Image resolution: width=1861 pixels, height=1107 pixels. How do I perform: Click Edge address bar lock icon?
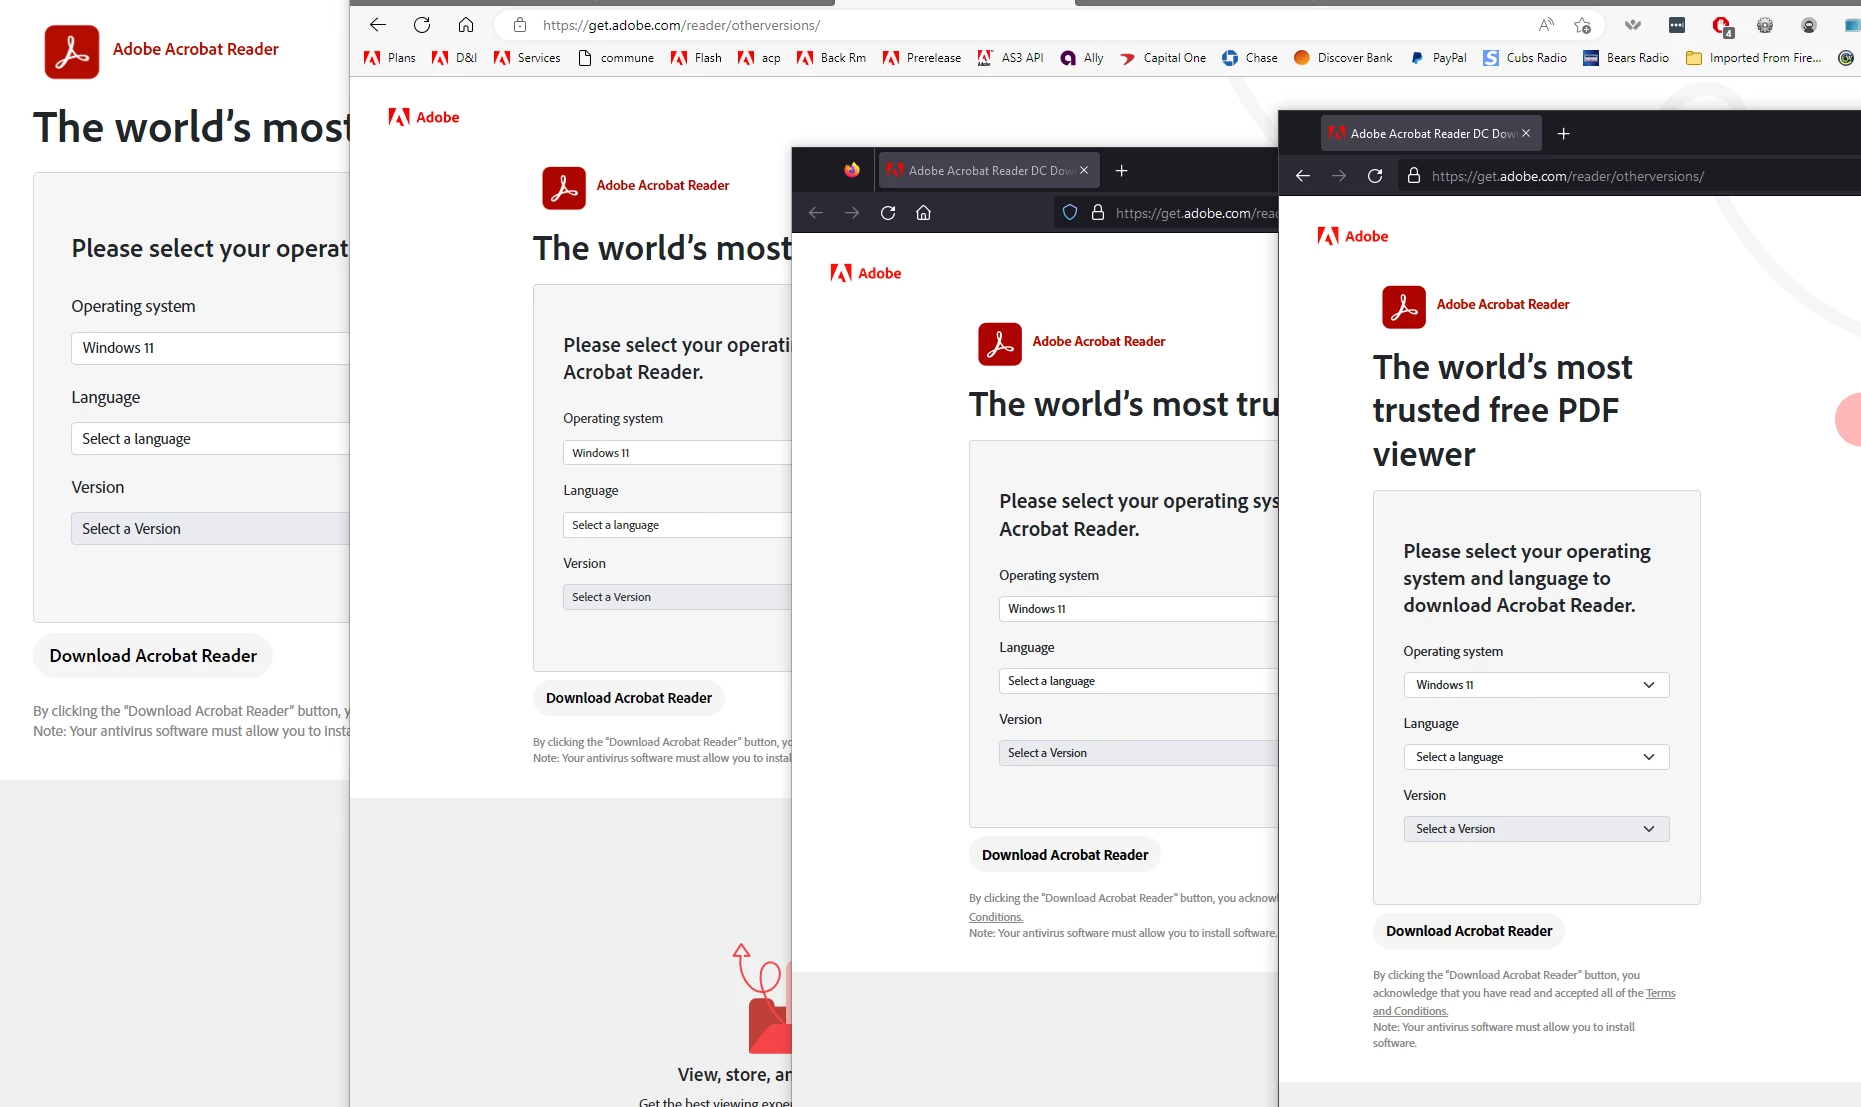click(520, 25)
